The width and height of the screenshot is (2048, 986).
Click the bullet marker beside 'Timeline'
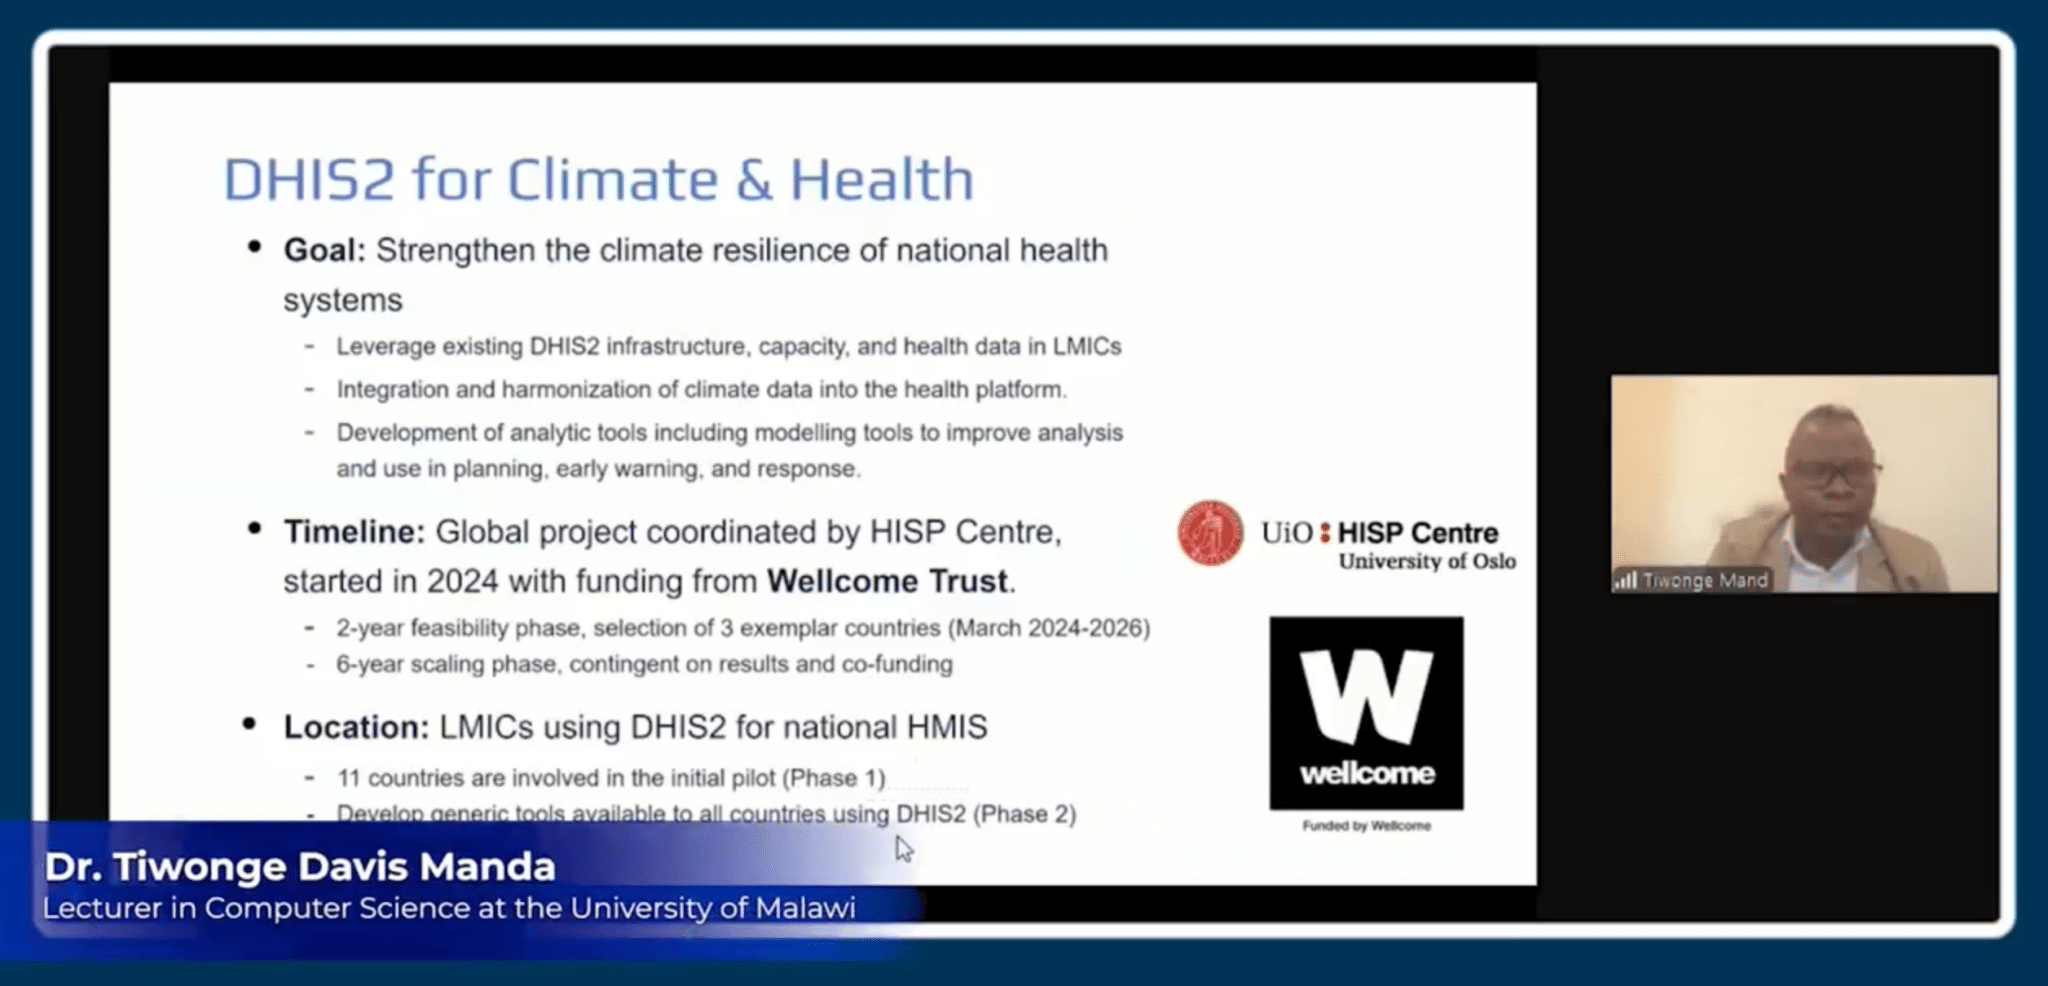click(256, 527)
